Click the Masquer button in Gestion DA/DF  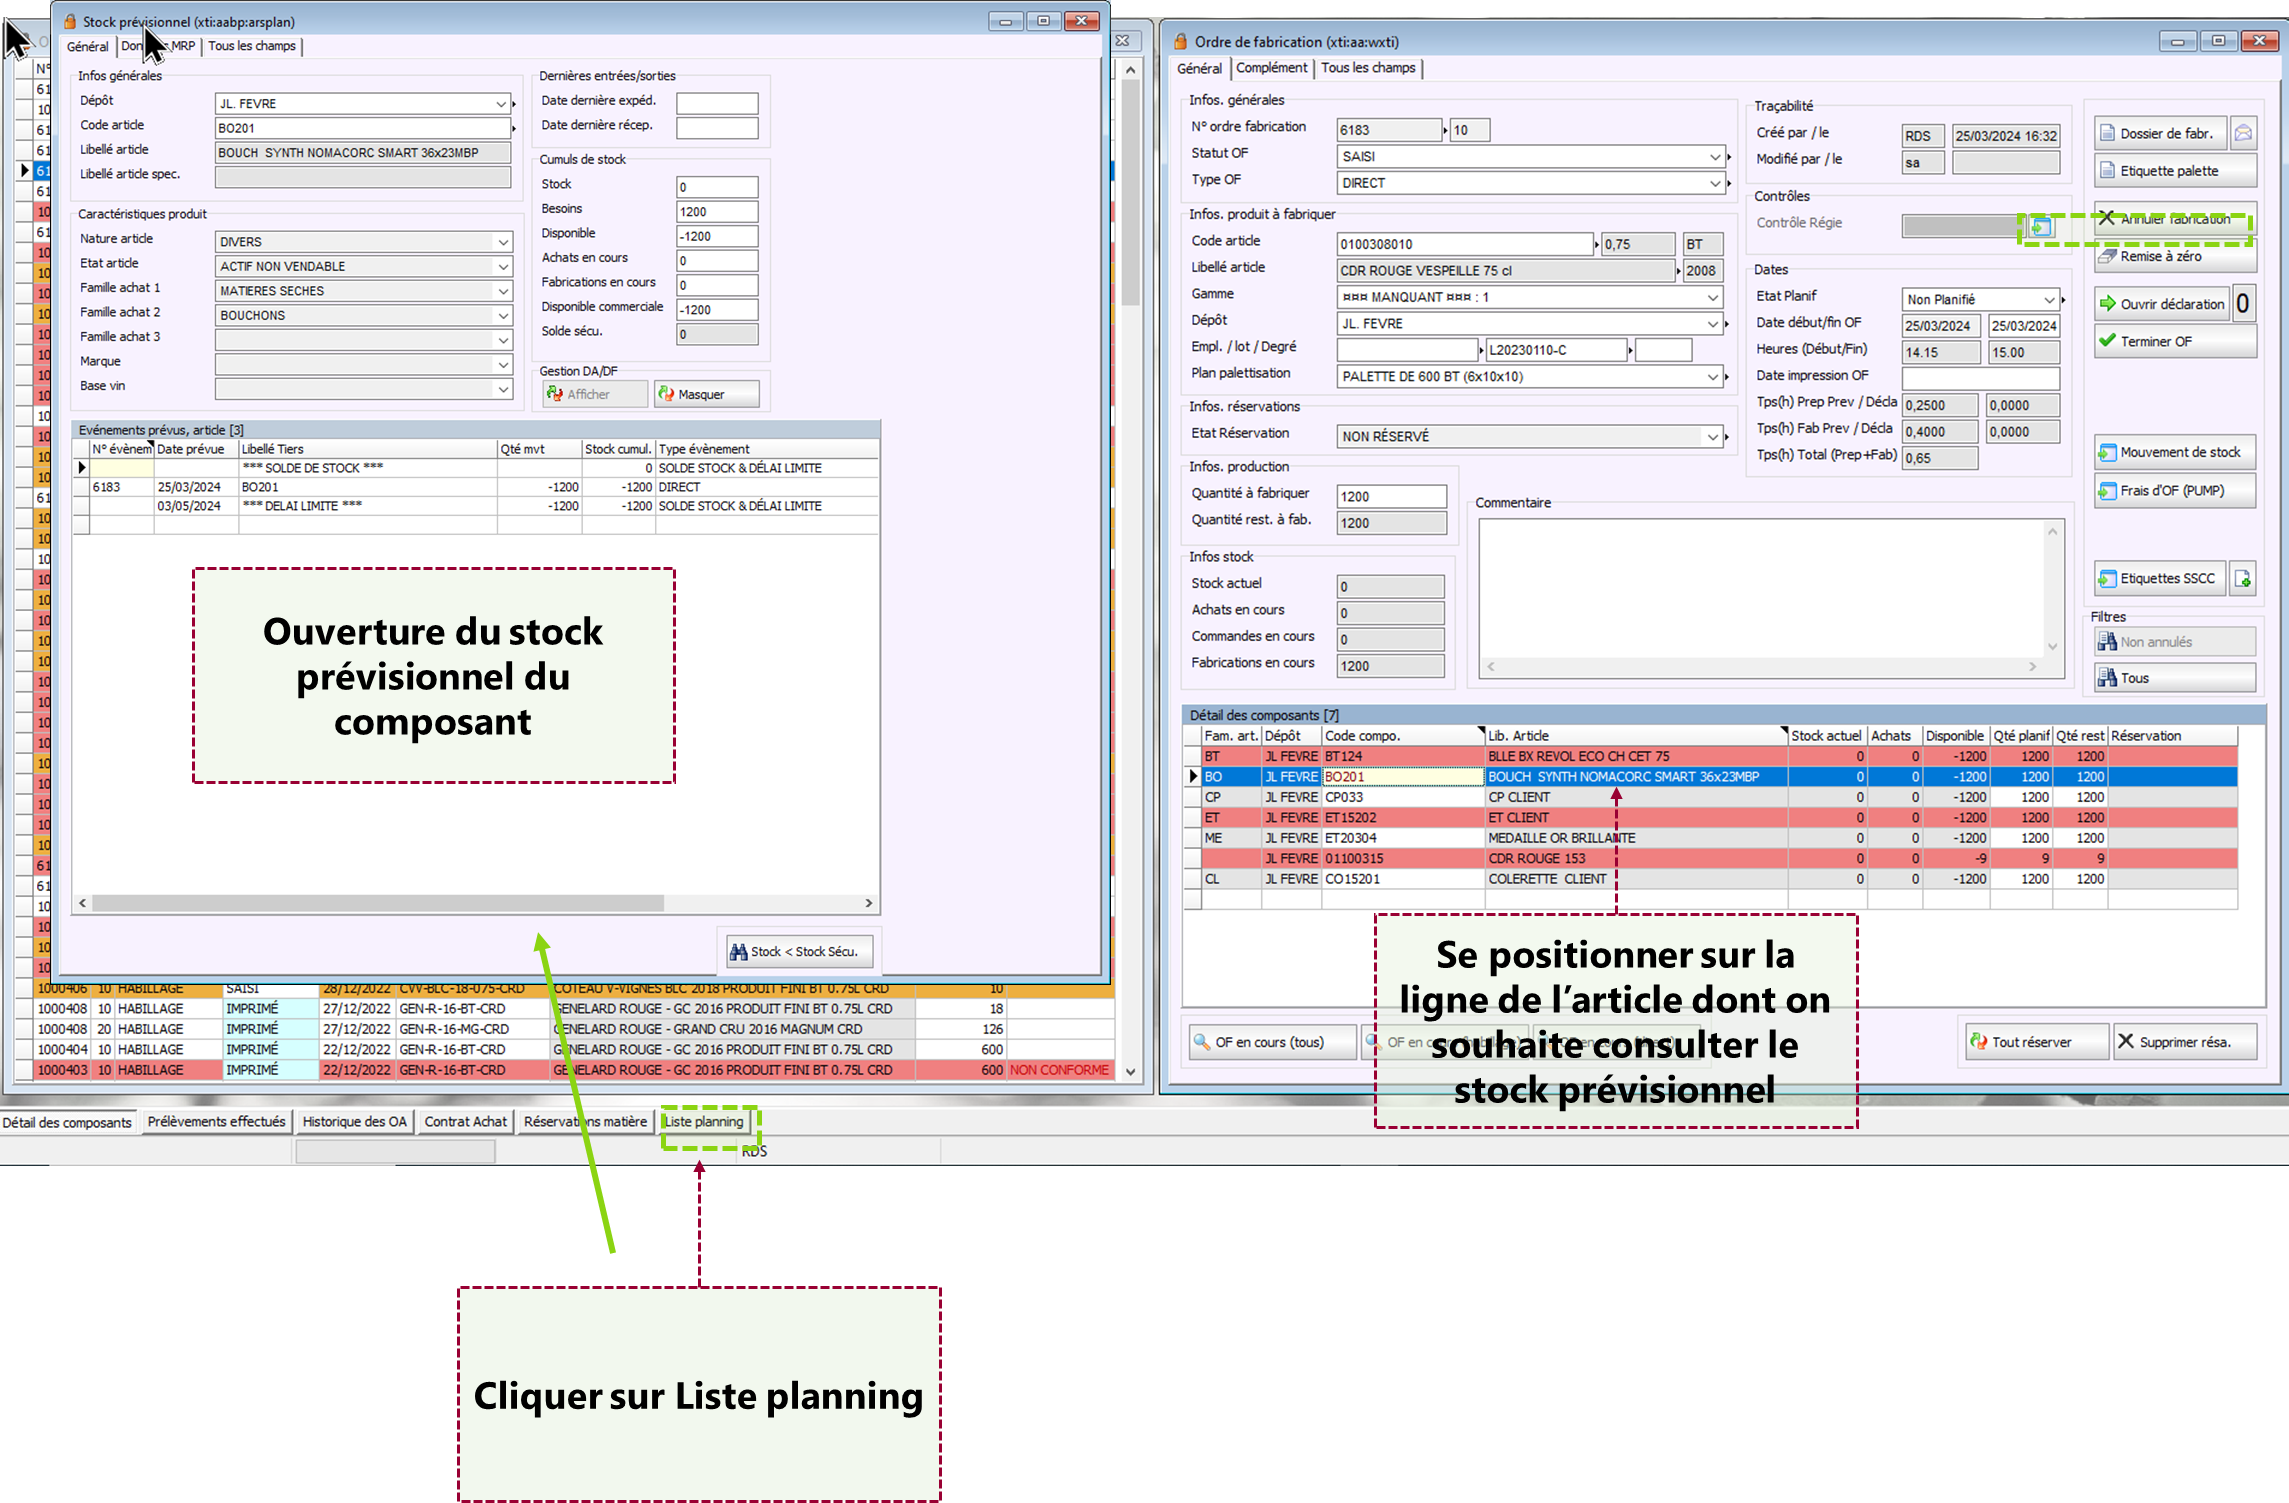(706, 395)
